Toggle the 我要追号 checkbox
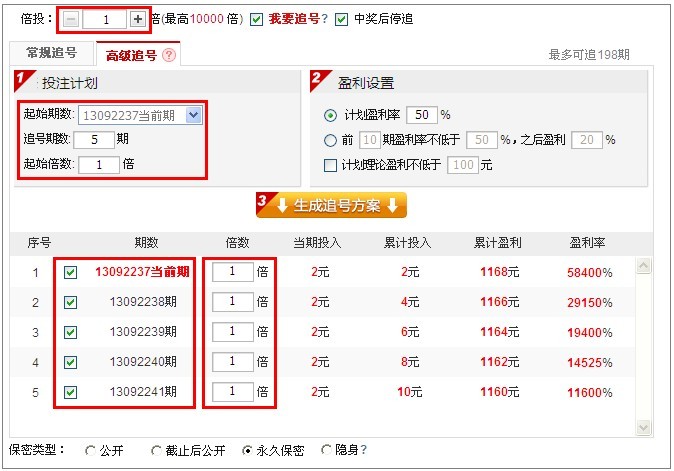This screenshot has height=471, width=674. 257,20
